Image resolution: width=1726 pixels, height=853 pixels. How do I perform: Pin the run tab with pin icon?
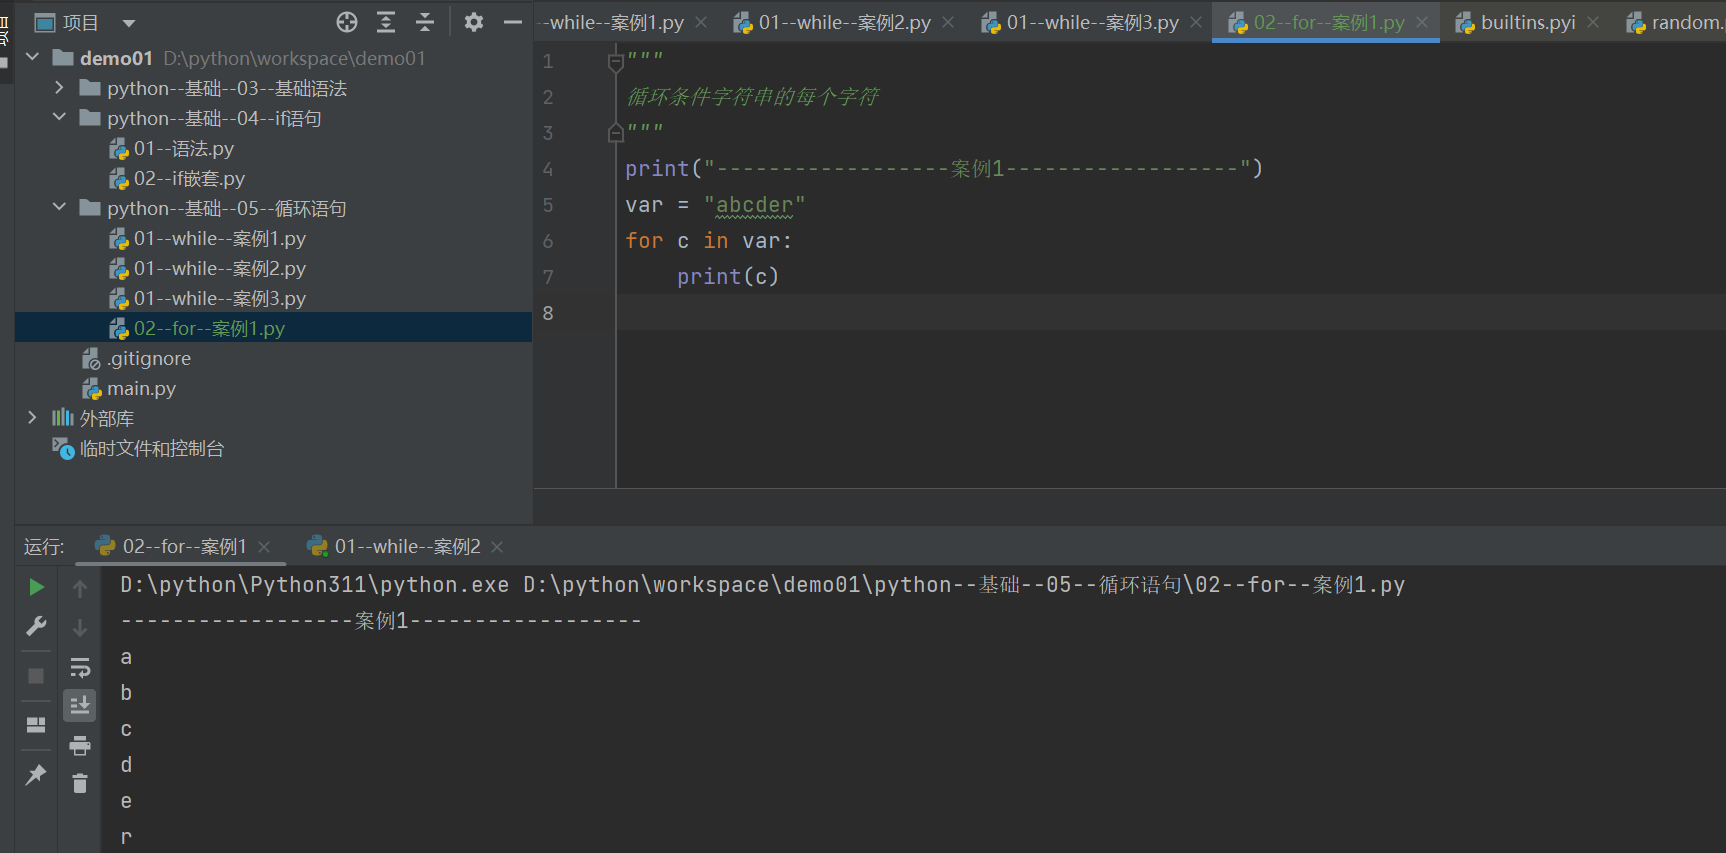coord(36,774)
